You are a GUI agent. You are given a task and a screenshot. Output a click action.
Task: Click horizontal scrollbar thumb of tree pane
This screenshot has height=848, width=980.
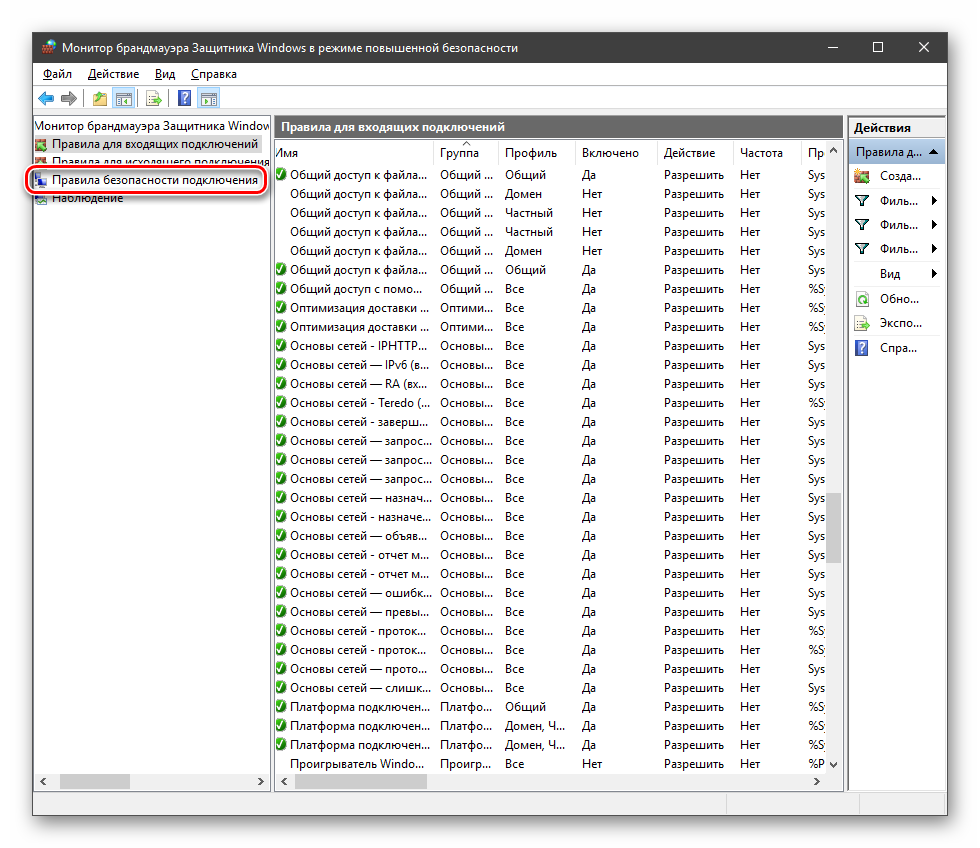coord(95,781)
